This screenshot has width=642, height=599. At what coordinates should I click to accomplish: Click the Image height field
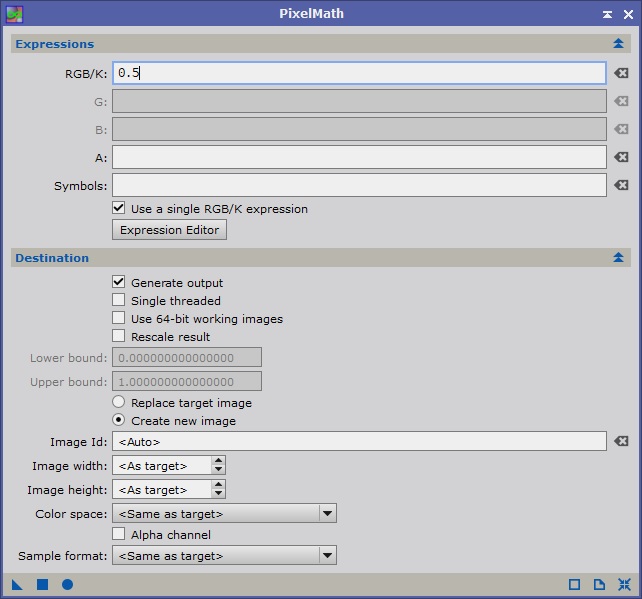point(163,489)
